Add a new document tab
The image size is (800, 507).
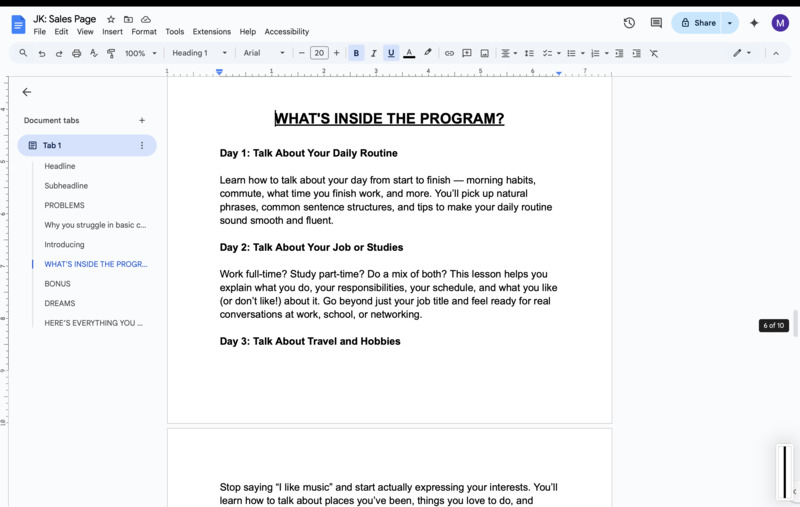tap(142, 120)
